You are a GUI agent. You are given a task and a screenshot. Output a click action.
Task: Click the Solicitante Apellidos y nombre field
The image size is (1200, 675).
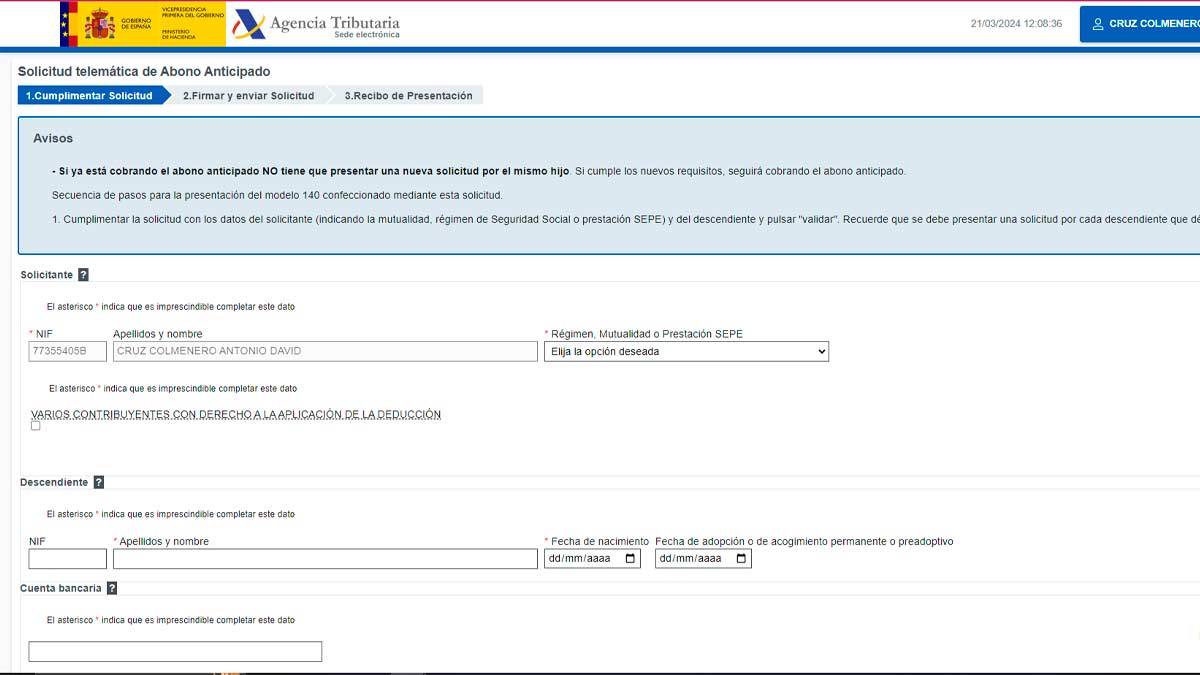[325, 351]
